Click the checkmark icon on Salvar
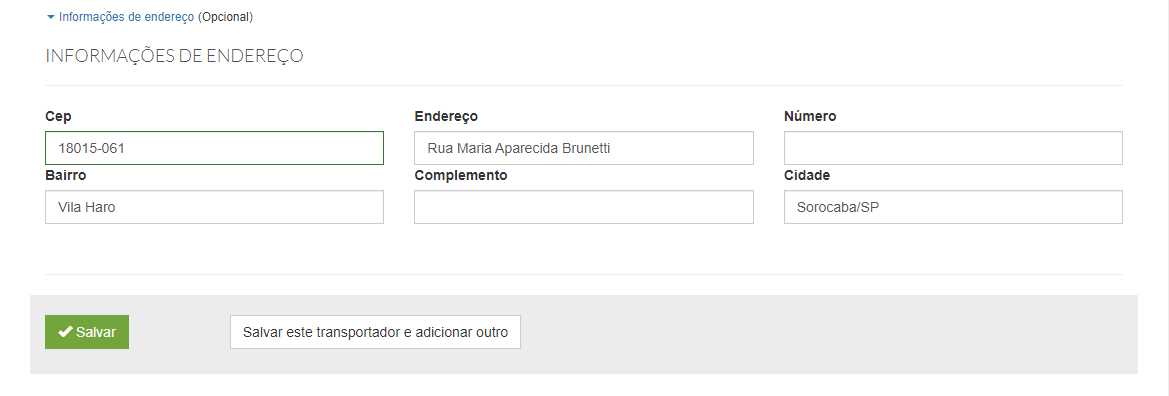The image size is (1169, 396). coord(66,332)
